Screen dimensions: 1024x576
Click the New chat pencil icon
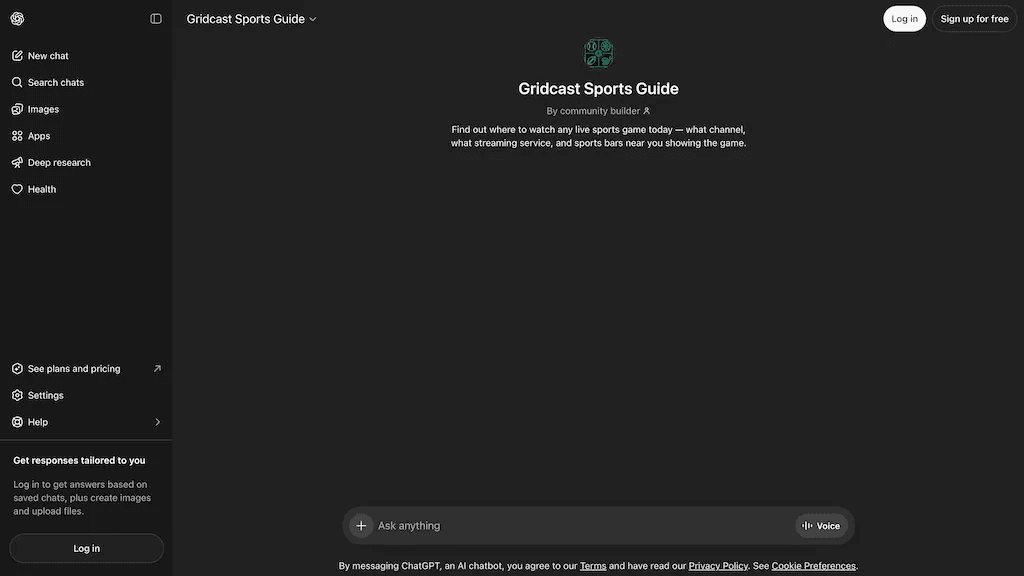[17, 56]
